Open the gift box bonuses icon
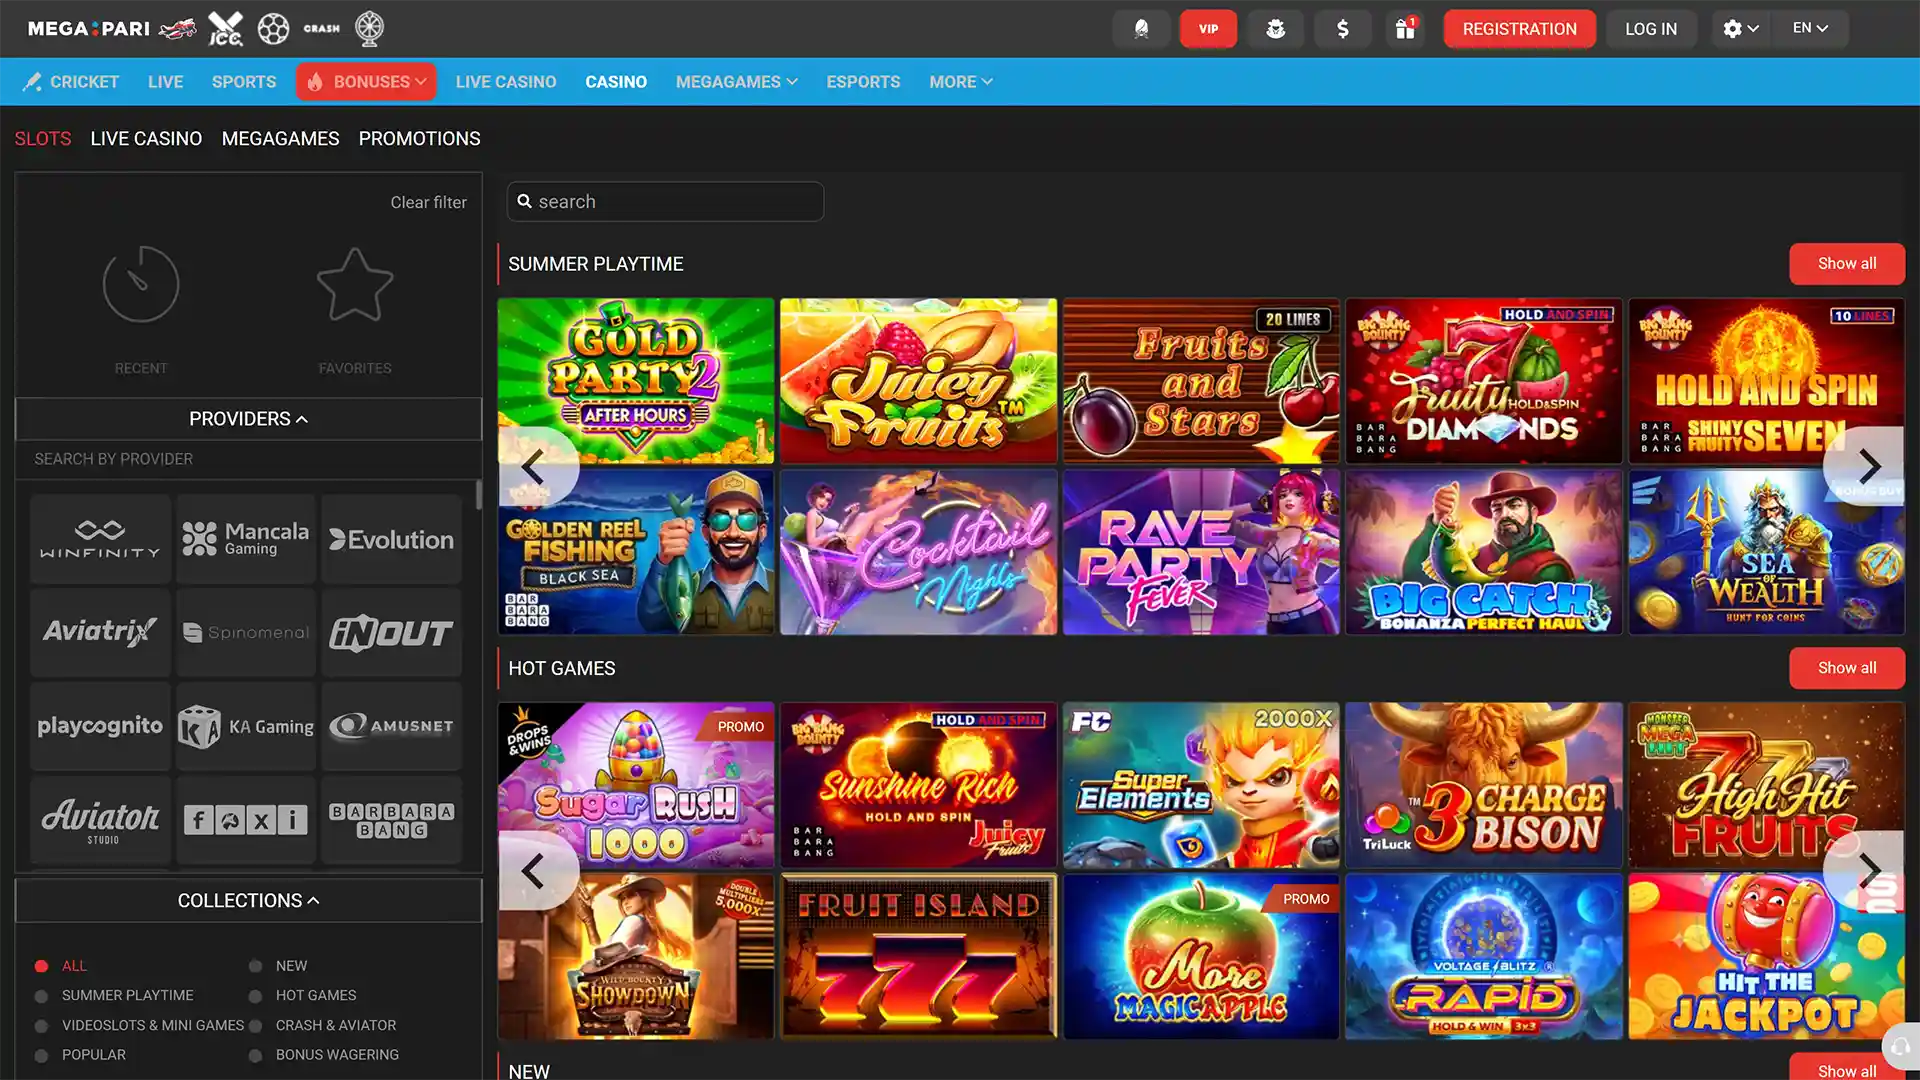 click(x=1405, y=29)
